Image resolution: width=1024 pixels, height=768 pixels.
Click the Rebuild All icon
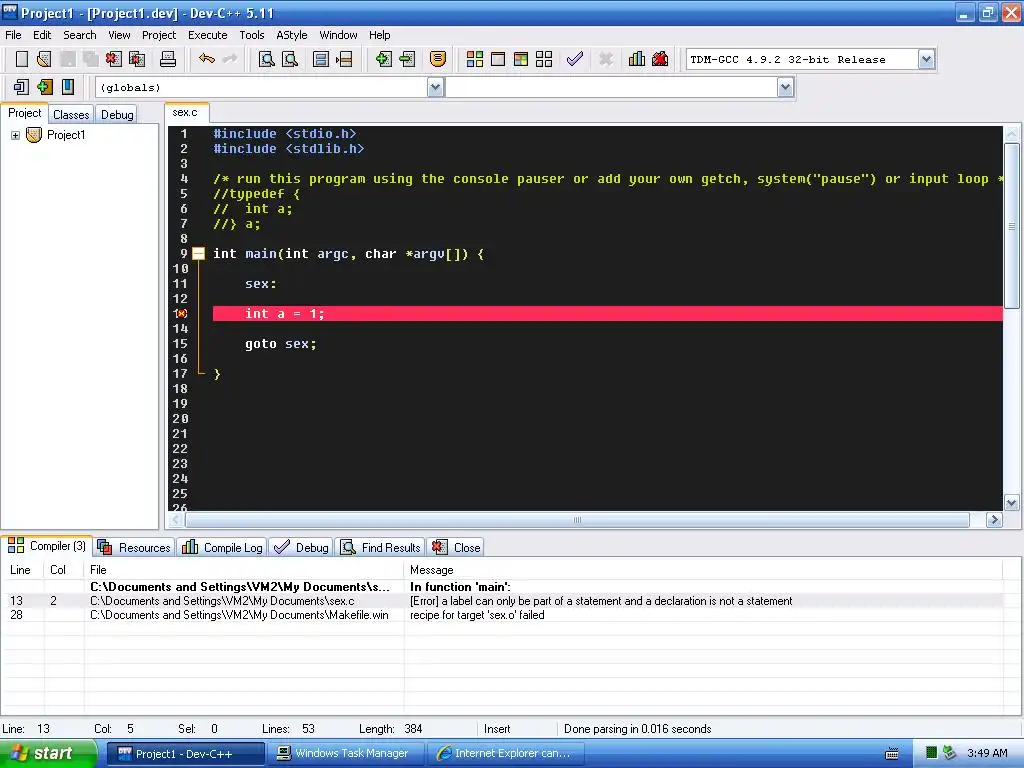(544, 59)
